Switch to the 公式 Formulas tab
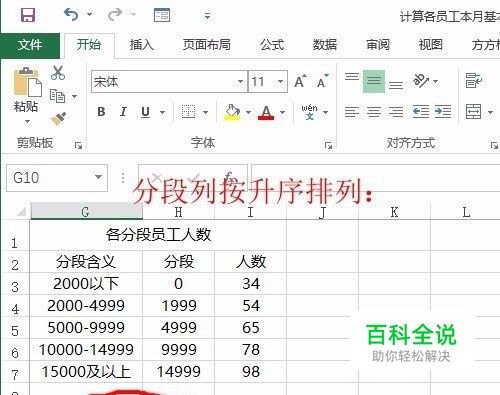Viewport: 500px width, 395px height. (272, 45)
